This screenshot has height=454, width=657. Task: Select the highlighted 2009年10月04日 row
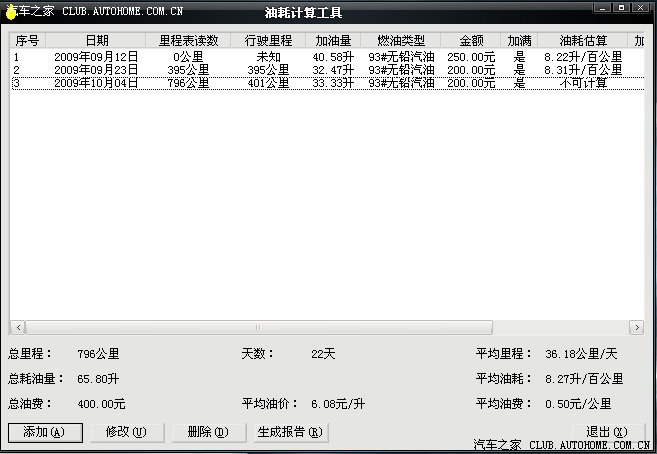[327, 83]
